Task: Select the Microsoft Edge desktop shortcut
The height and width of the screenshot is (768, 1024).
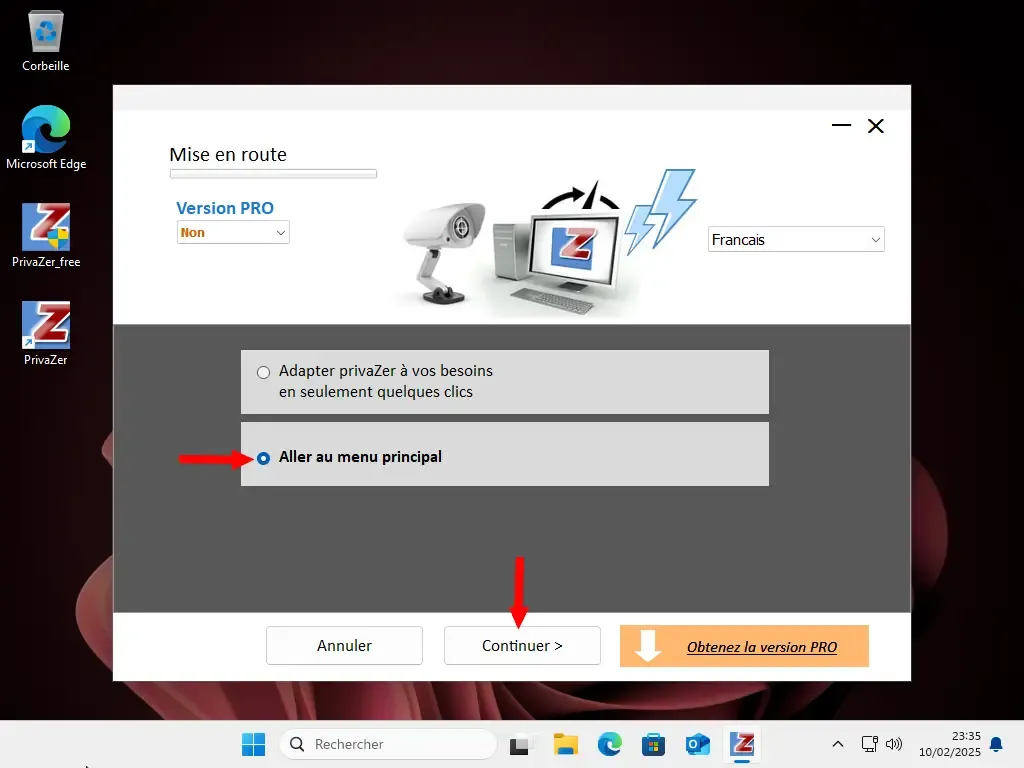Action: click(x=46, y=137)
